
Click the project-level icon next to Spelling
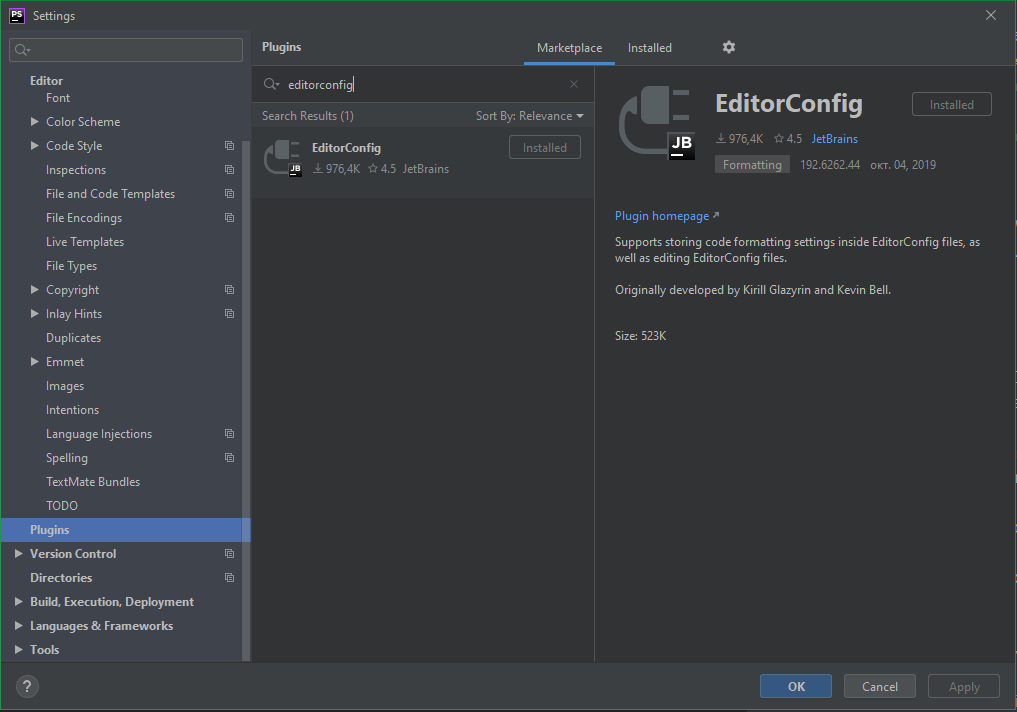pos(230,458)
